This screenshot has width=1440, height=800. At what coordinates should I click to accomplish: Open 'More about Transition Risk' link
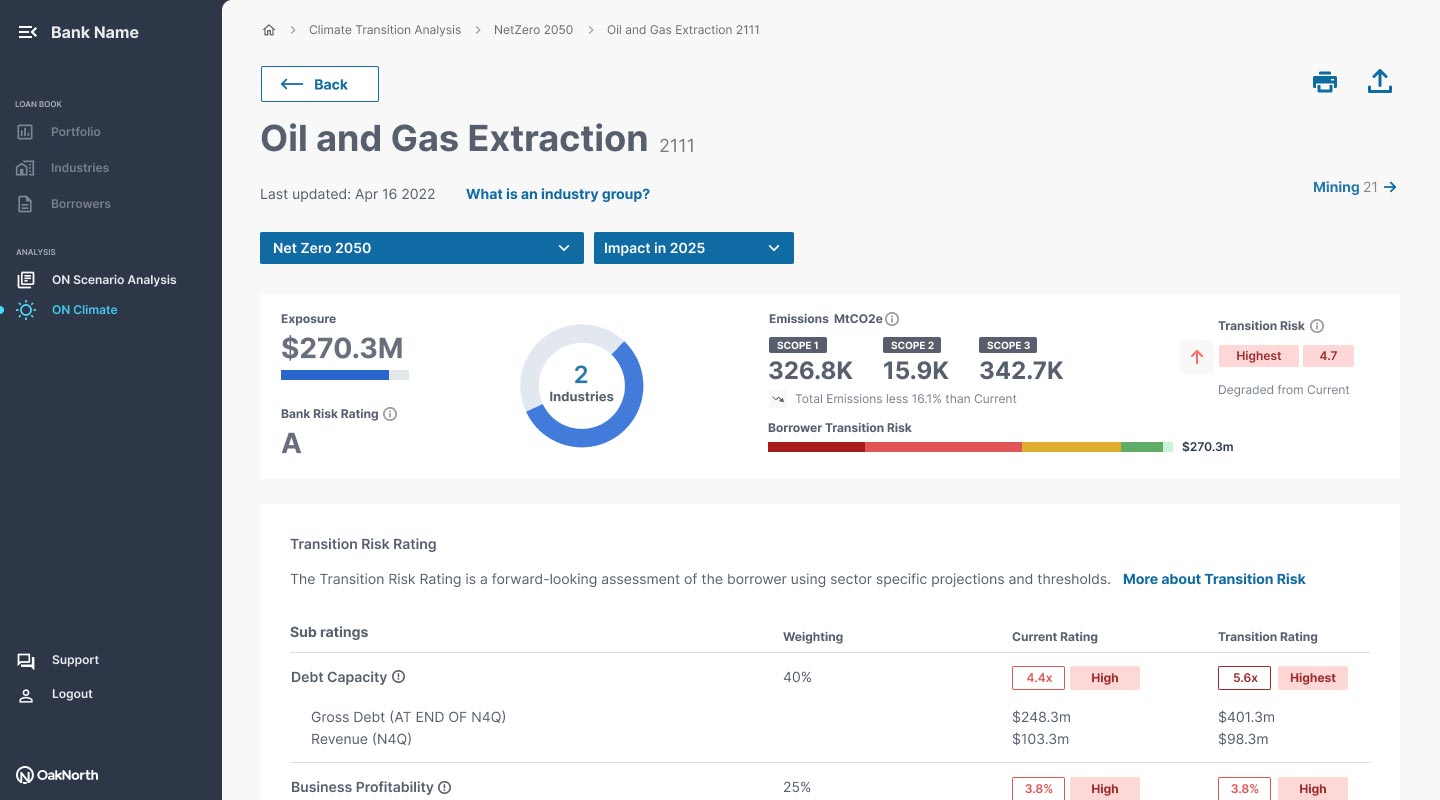[1214, 579]
